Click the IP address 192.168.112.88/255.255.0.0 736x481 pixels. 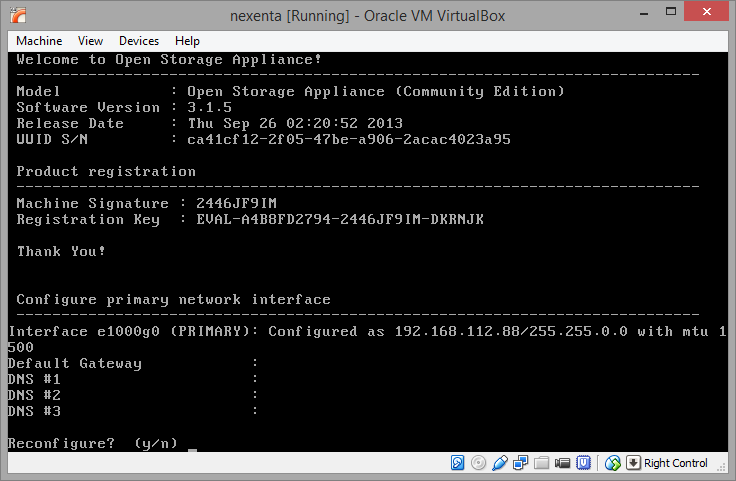511,331
